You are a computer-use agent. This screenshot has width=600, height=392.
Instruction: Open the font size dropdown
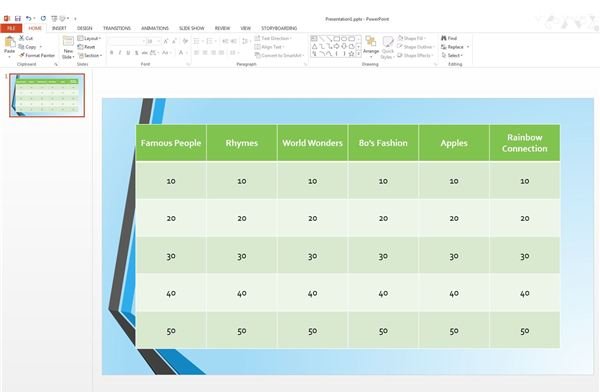coord(158,41)
